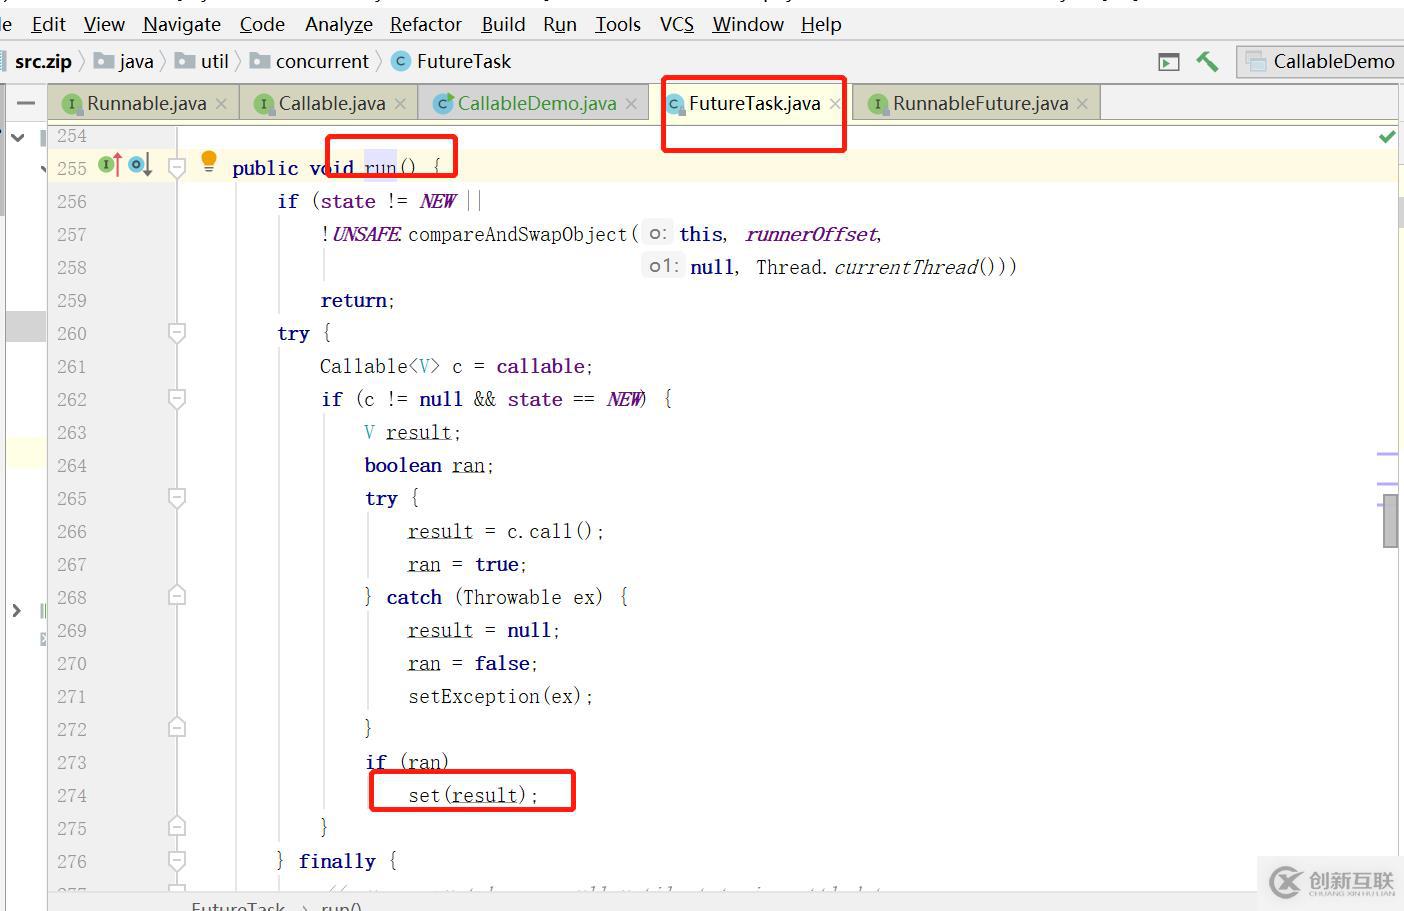Click the editor's vertical scrollbar thumb
Image resolution: width=1404 pixels, height=911 pixels.
point(1390,521)
